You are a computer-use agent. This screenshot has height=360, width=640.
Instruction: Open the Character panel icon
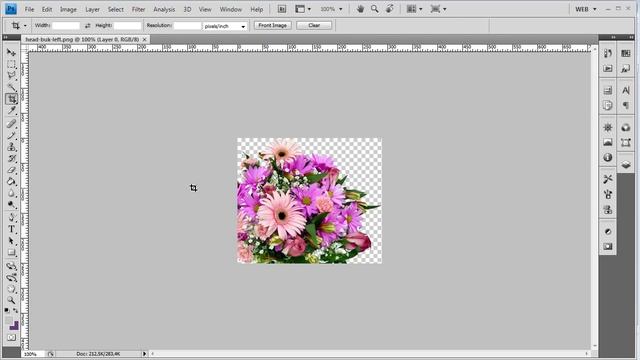pyautogui.click(x=626, y=91)
